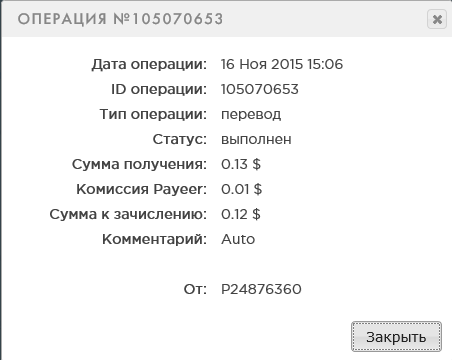Click the Закрыть button
This screenshot has width=452, height=360.
[396, 337]
